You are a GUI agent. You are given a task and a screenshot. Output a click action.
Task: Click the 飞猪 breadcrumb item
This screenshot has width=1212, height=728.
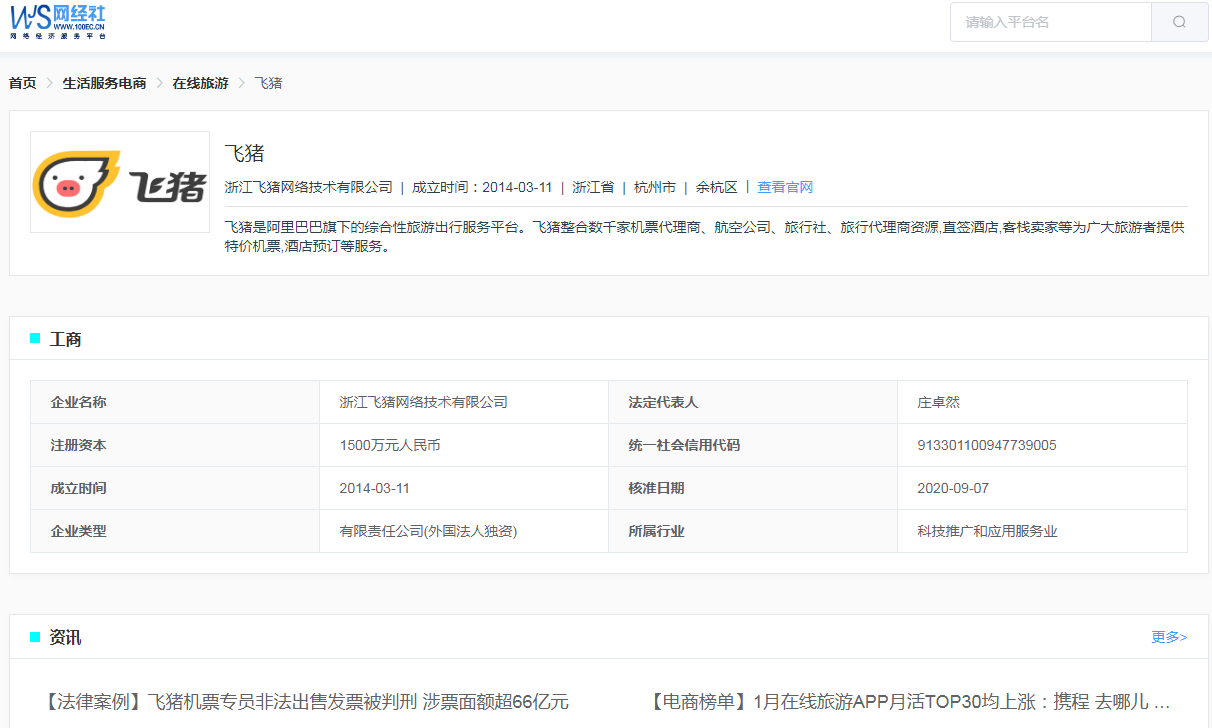point(268,83)
